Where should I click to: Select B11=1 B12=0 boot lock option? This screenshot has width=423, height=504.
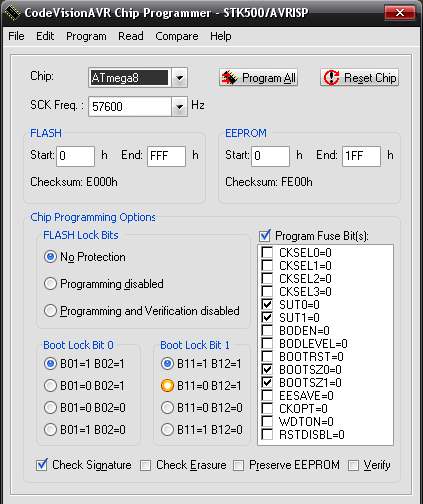[x=167, y=430]
